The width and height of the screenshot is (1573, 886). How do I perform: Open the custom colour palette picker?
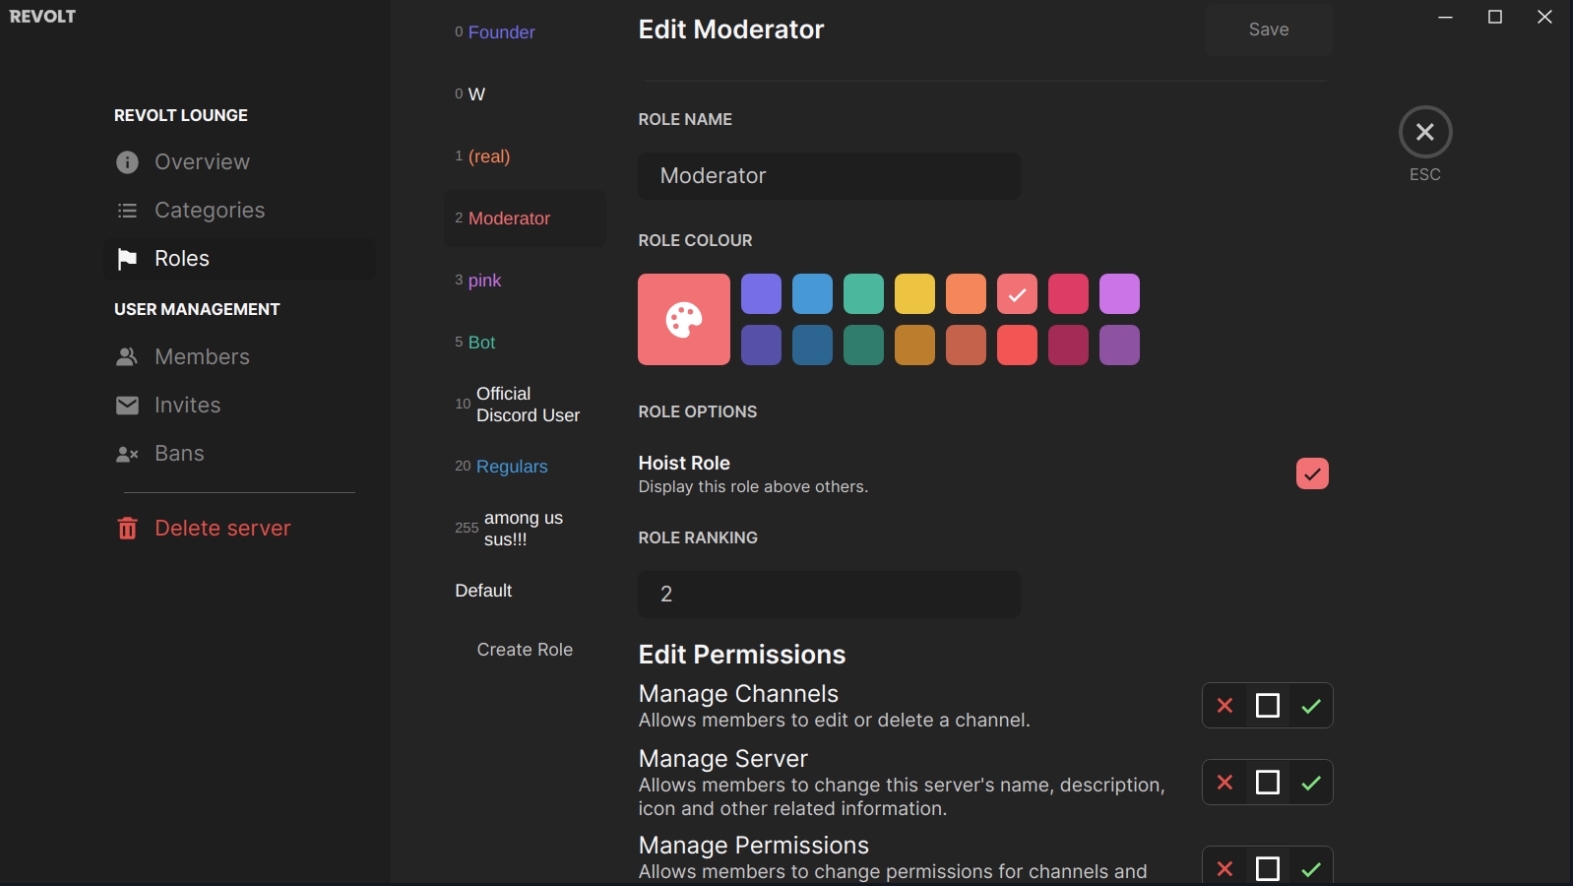[684, 319]
